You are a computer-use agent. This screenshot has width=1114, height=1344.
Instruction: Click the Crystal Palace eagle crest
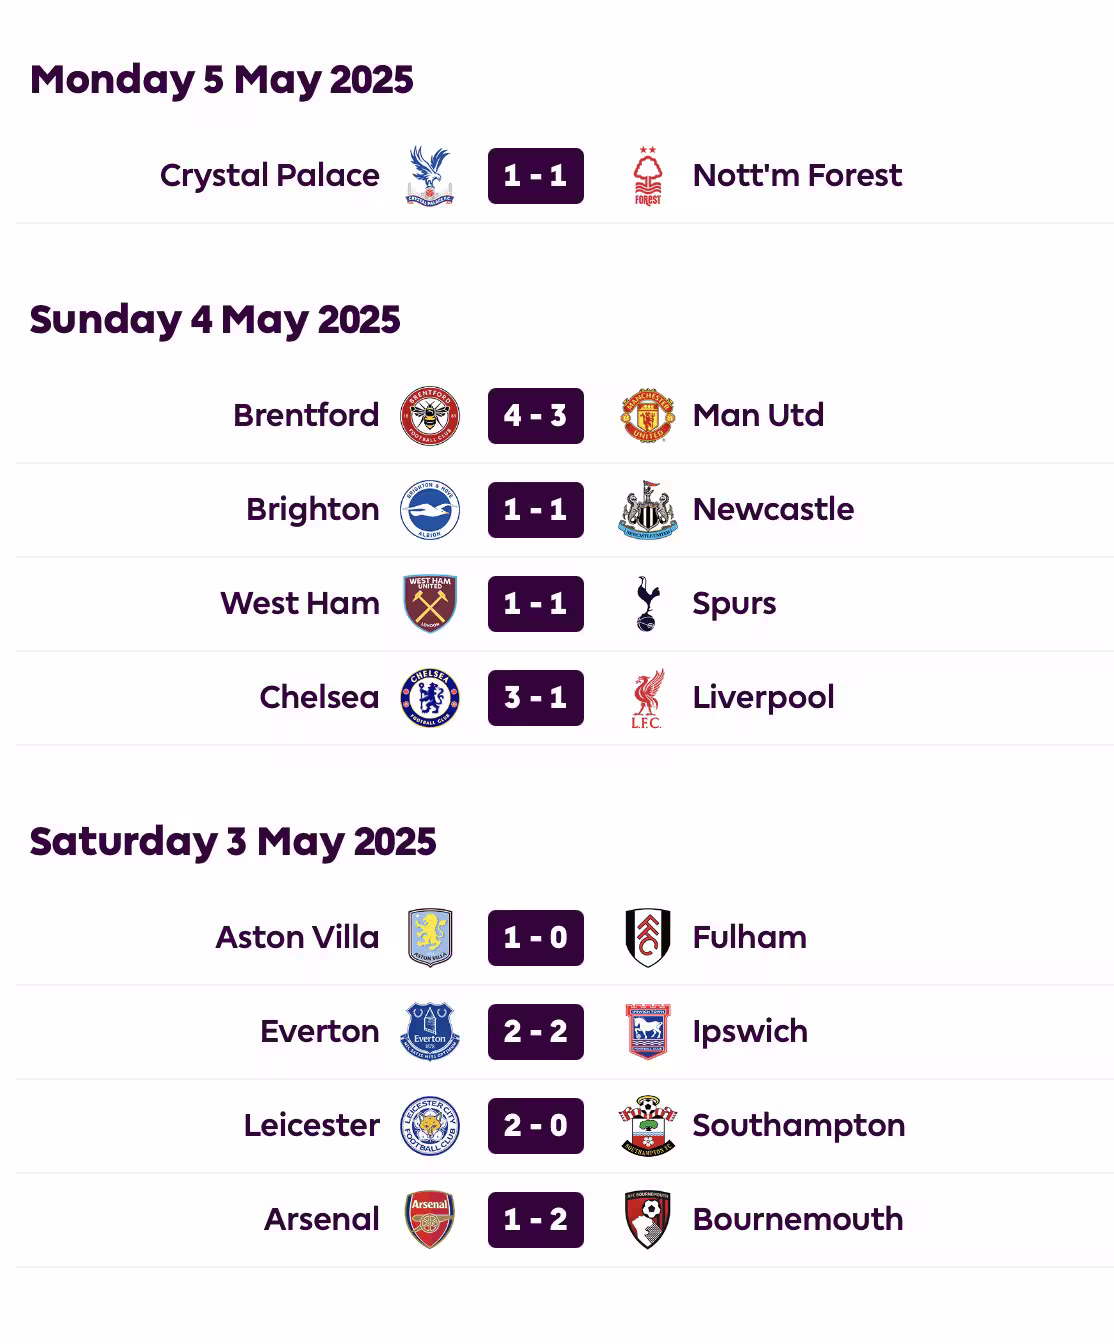point(430,176)
